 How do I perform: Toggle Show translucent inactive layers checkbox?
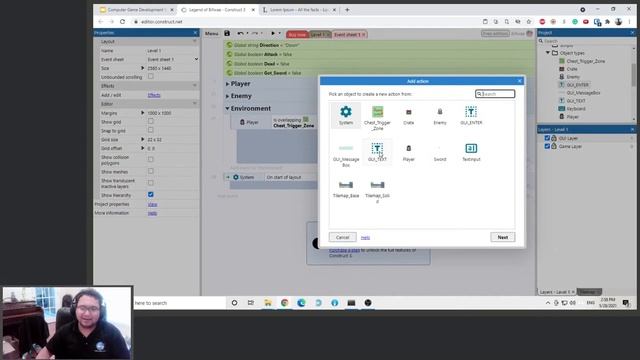point(151,183)
